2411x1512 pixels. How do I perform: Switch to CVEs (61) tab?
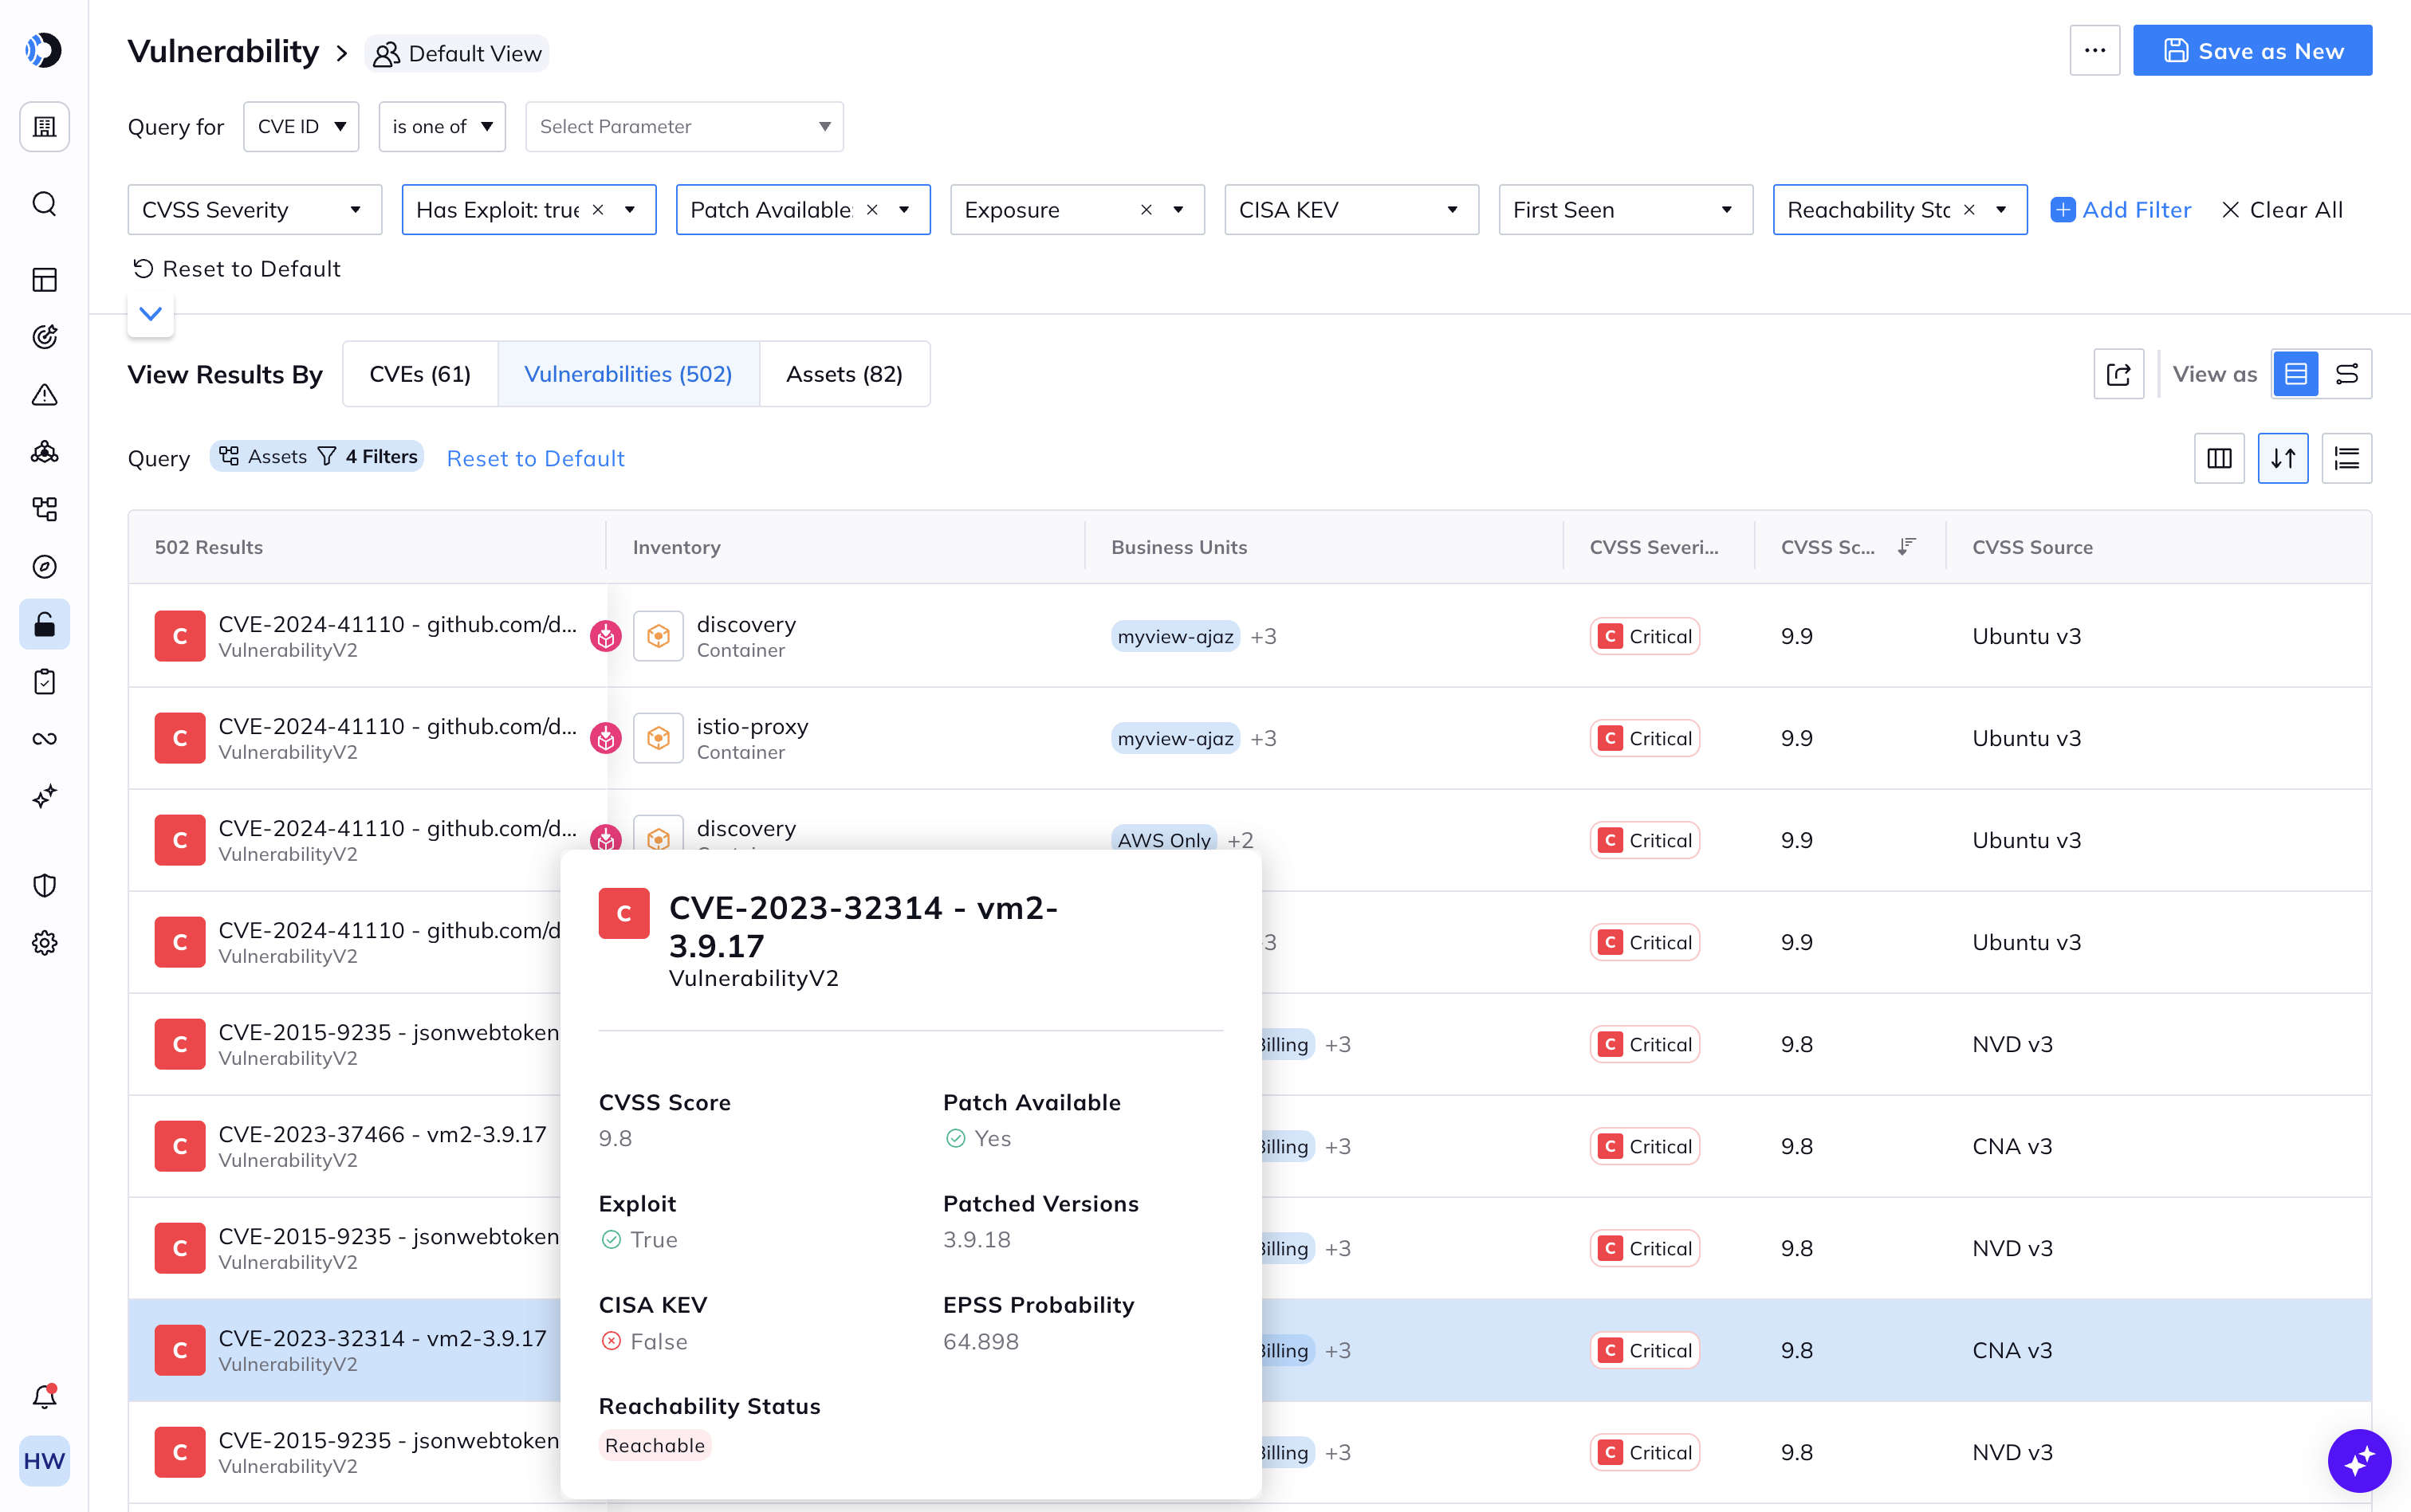[420, 374]
